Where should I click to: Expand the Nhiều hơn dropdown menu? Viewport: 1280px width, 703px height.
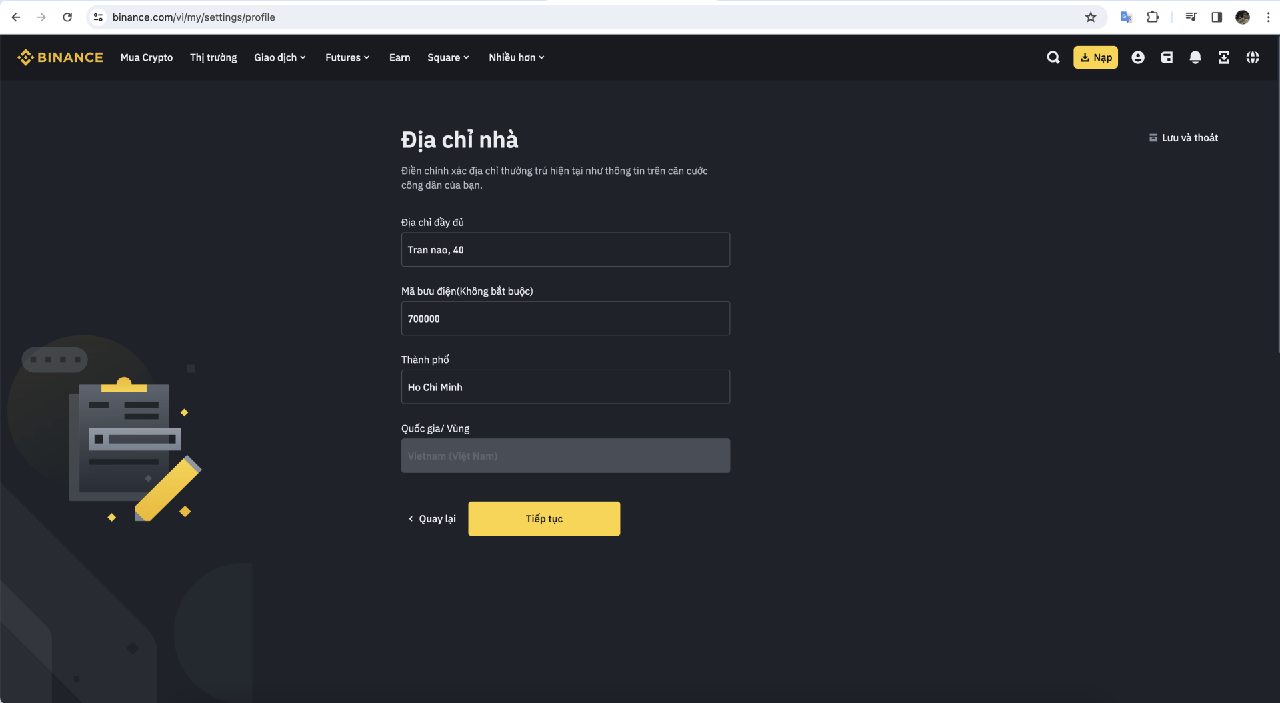(x=516, y=58)
